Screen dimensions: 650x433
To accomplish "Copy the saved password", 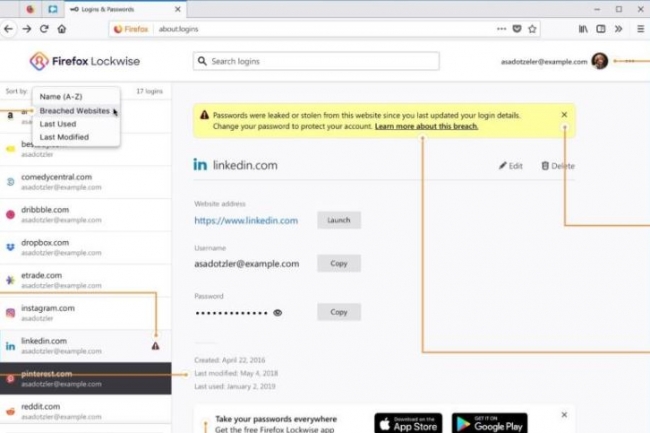I will [x=339, y=312].
